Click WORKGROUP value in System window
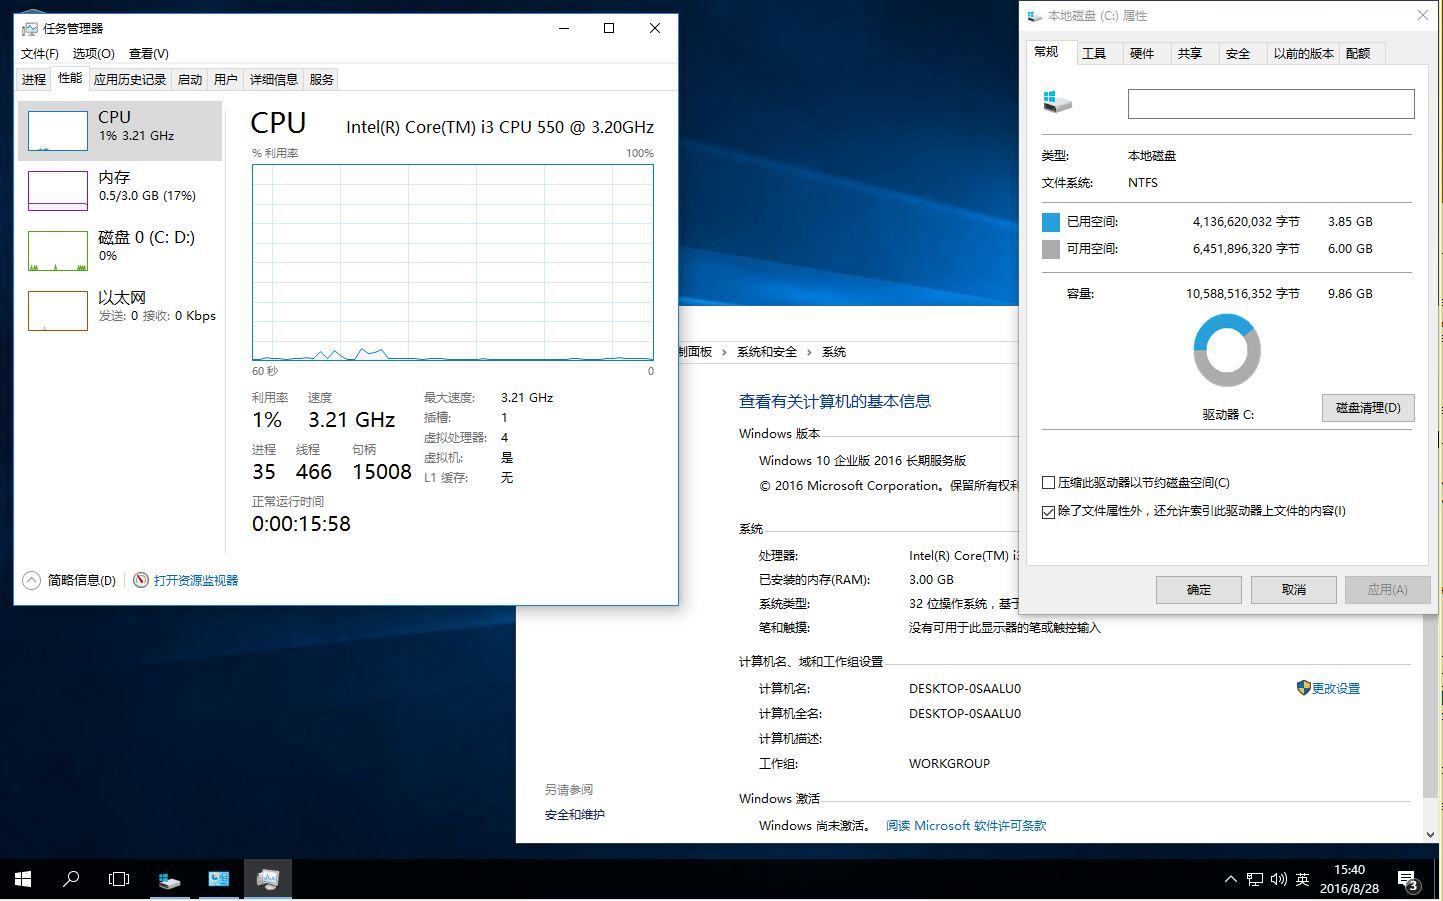Screen dimensions: 1443x901 (949, 764)
